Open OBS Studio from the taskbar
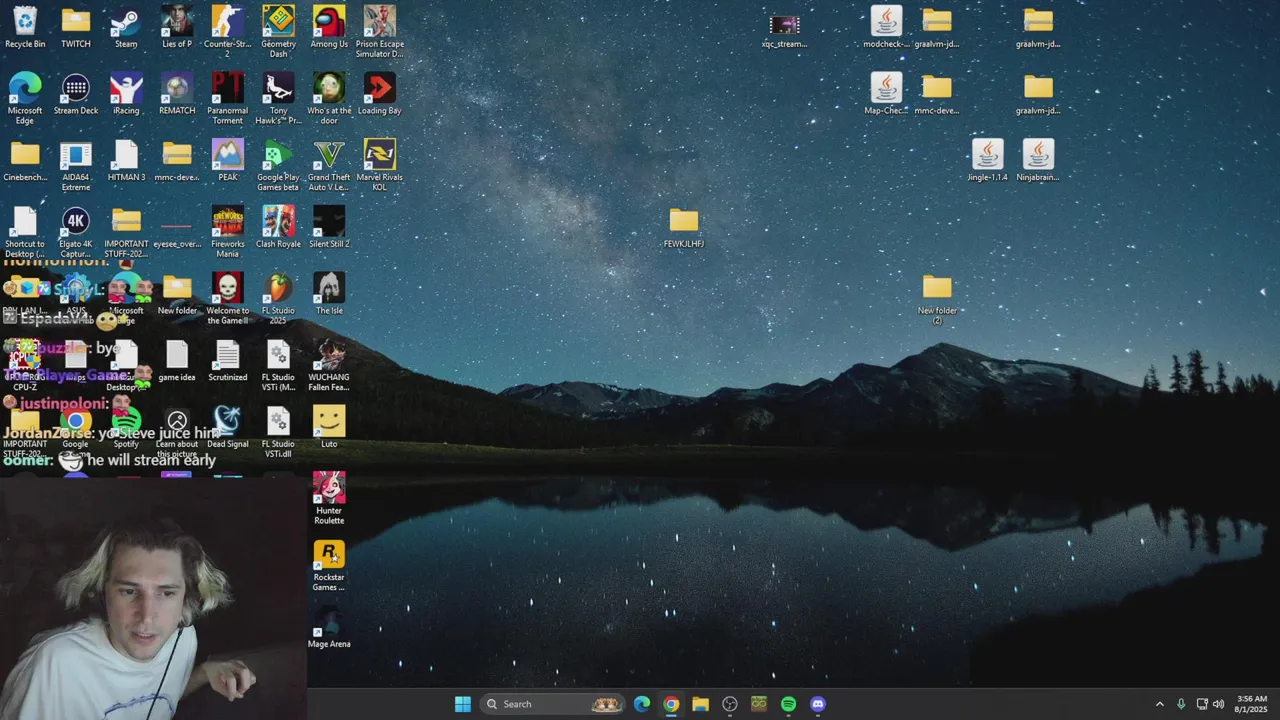This screenshot has width=1280, height=720. click(730, 704)
